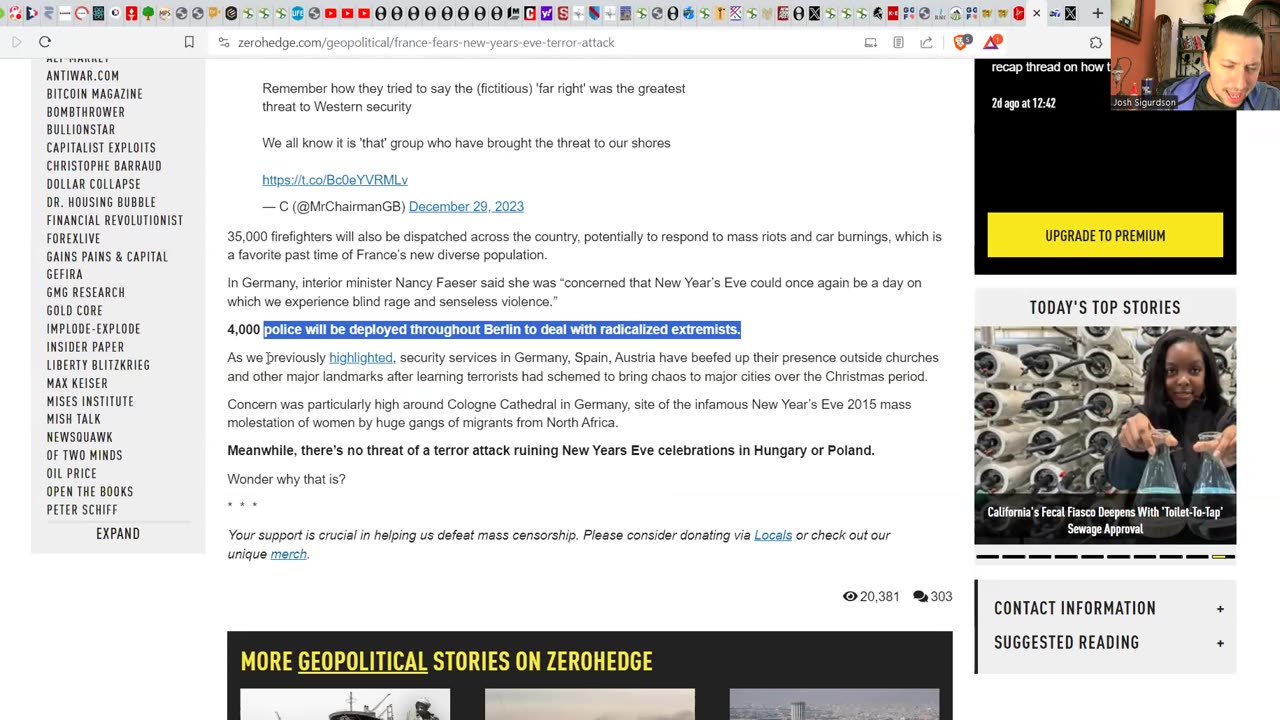The height and width of the screenshot is (720, 1280).
Task: Click the 'Today's Top Stories' heading
Action: point(1105,307)
